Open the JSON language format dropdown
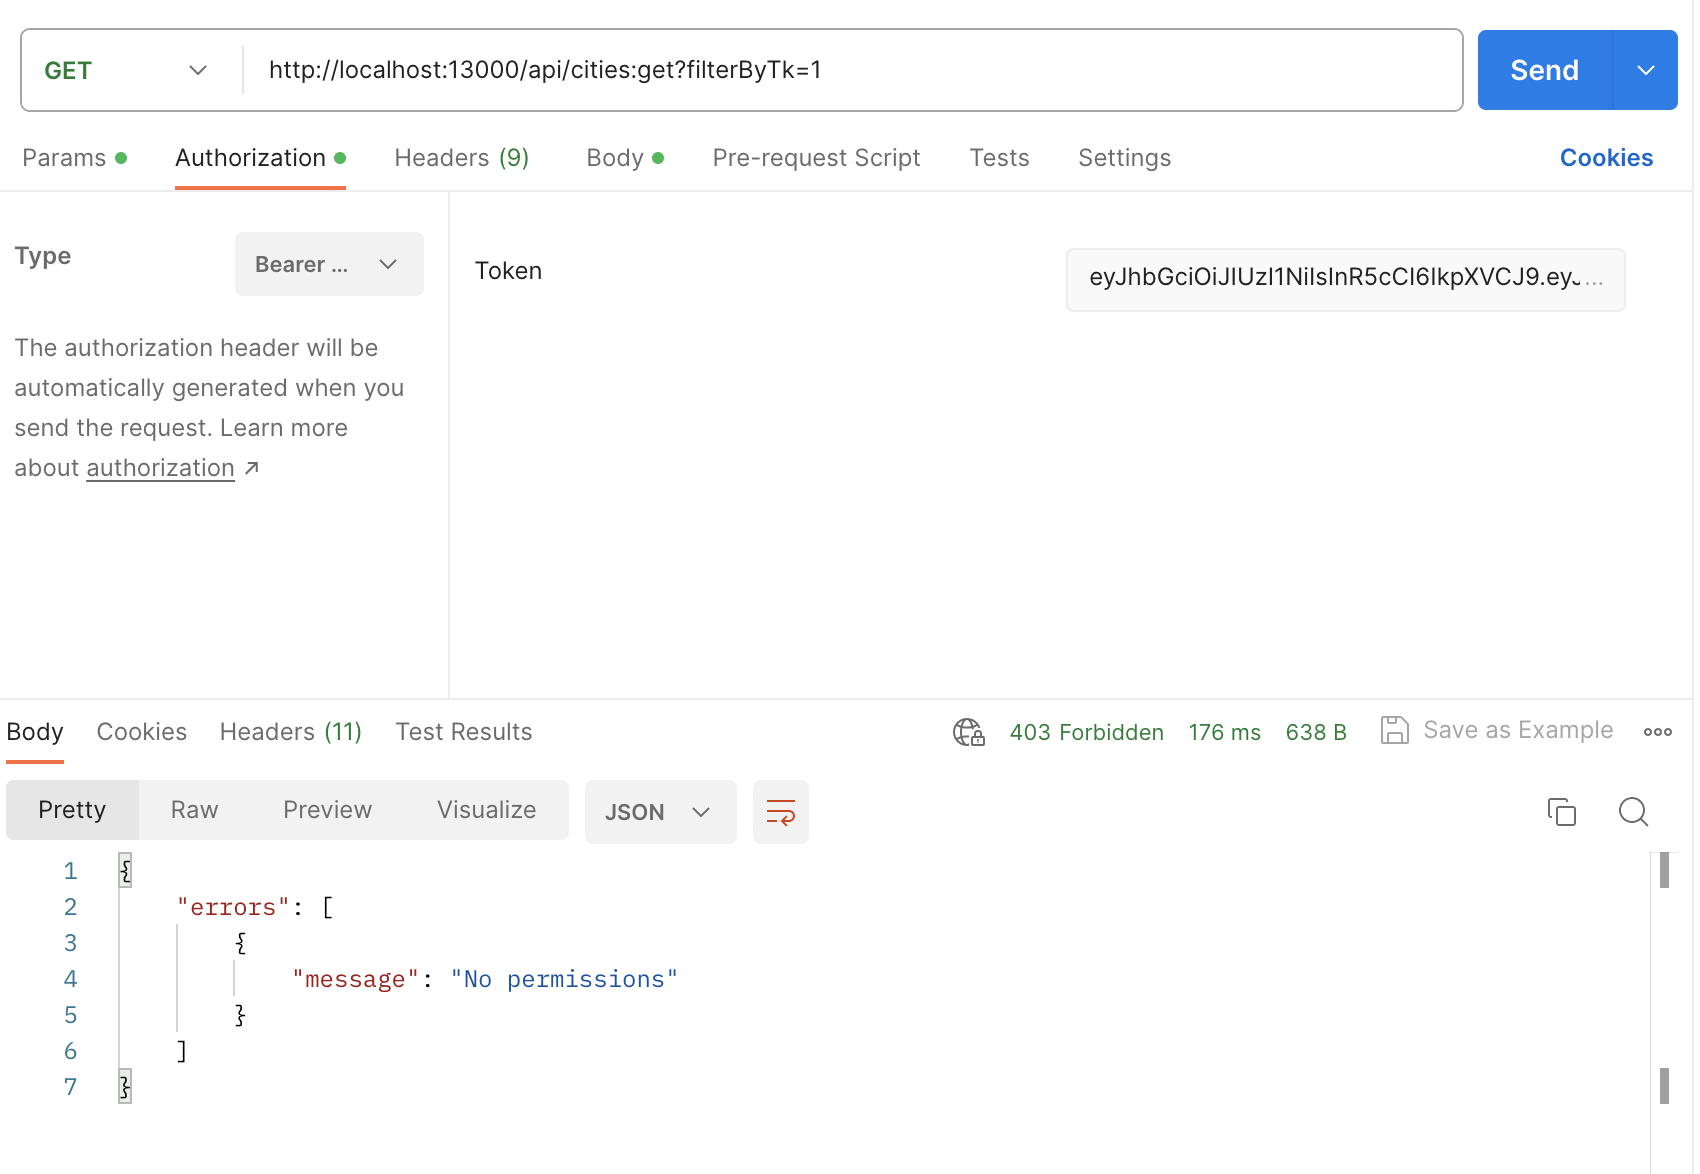Screen dimensions: 1700x1174 pyautogui.click(x=660, y=811)
